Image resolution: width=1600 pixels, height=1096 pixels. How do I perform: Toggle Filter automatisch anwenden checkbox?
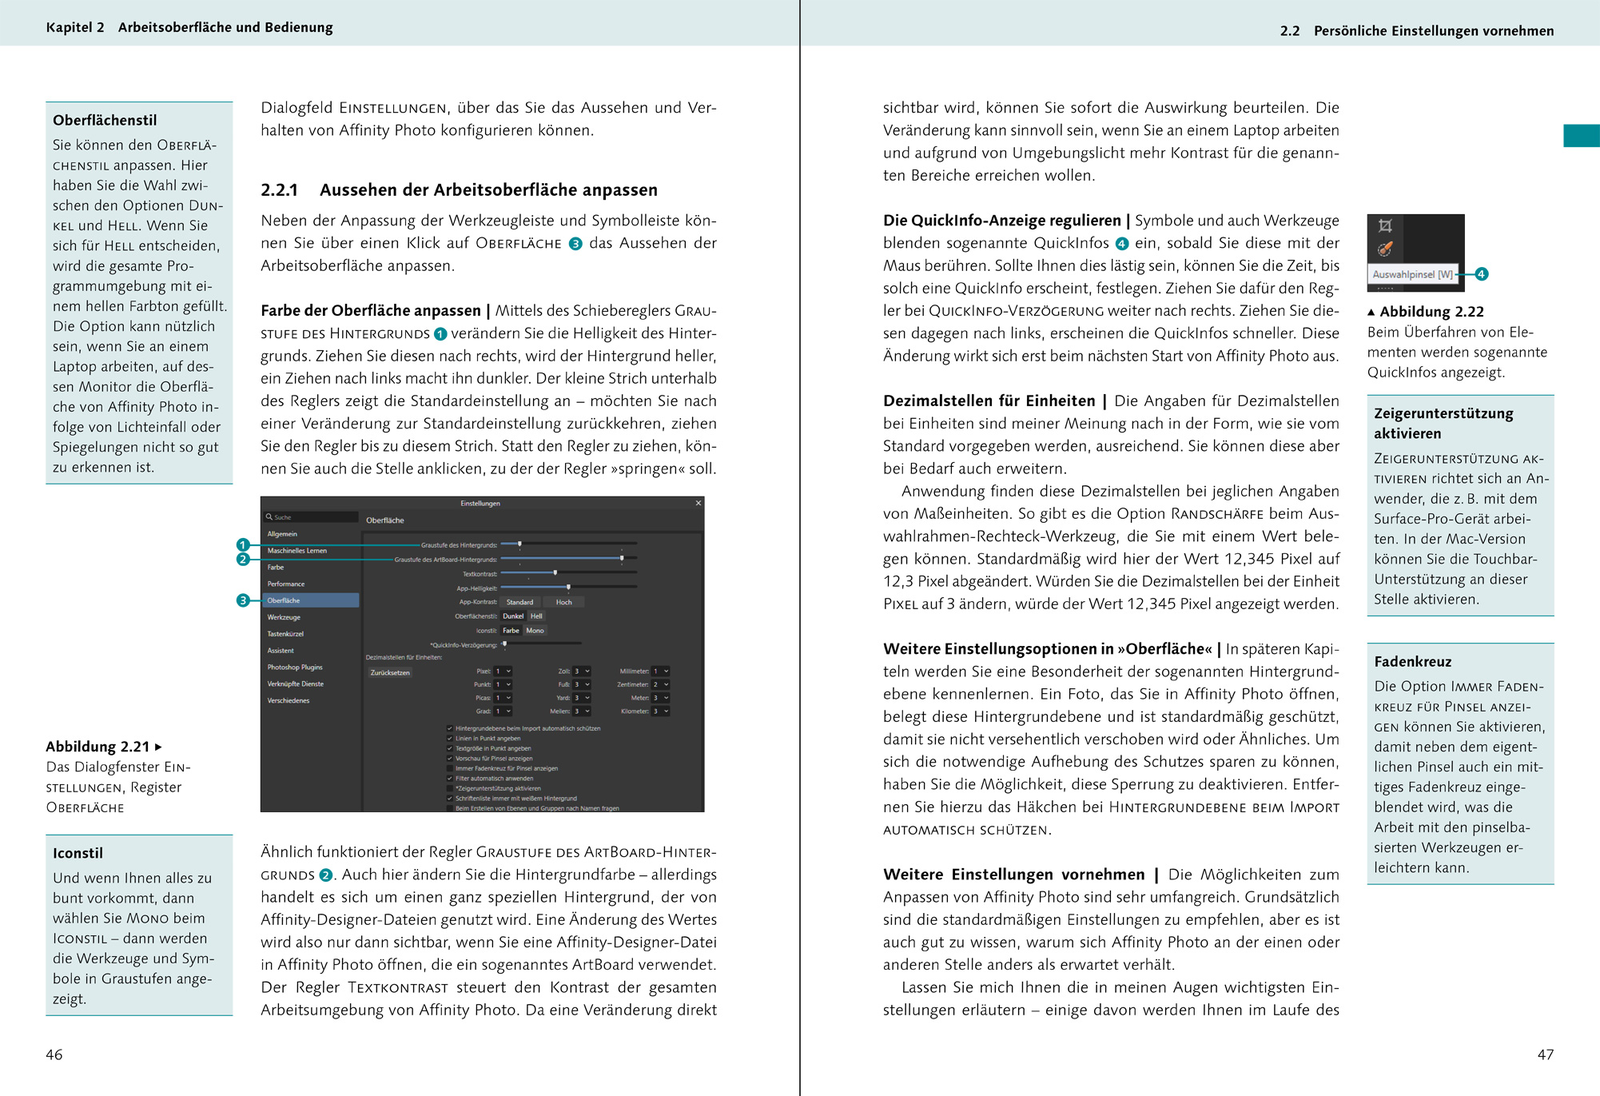[x=450, y=778]
